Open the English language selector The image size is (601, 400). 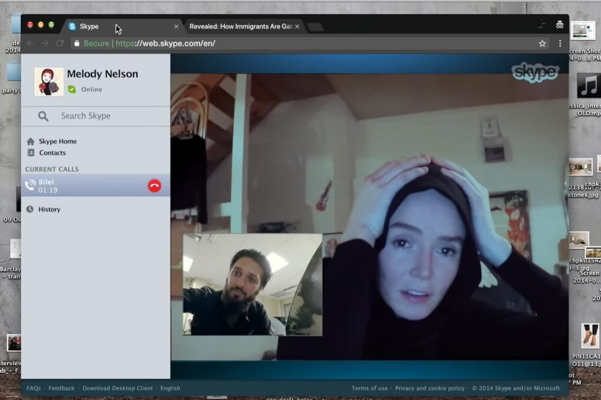pos(170,388)
